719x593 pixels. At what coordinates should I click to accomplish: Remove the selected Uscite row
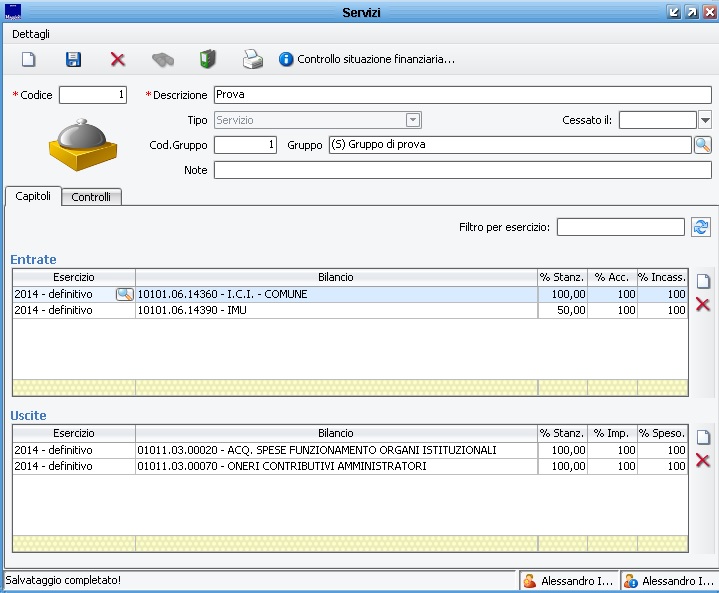[703, 460]
